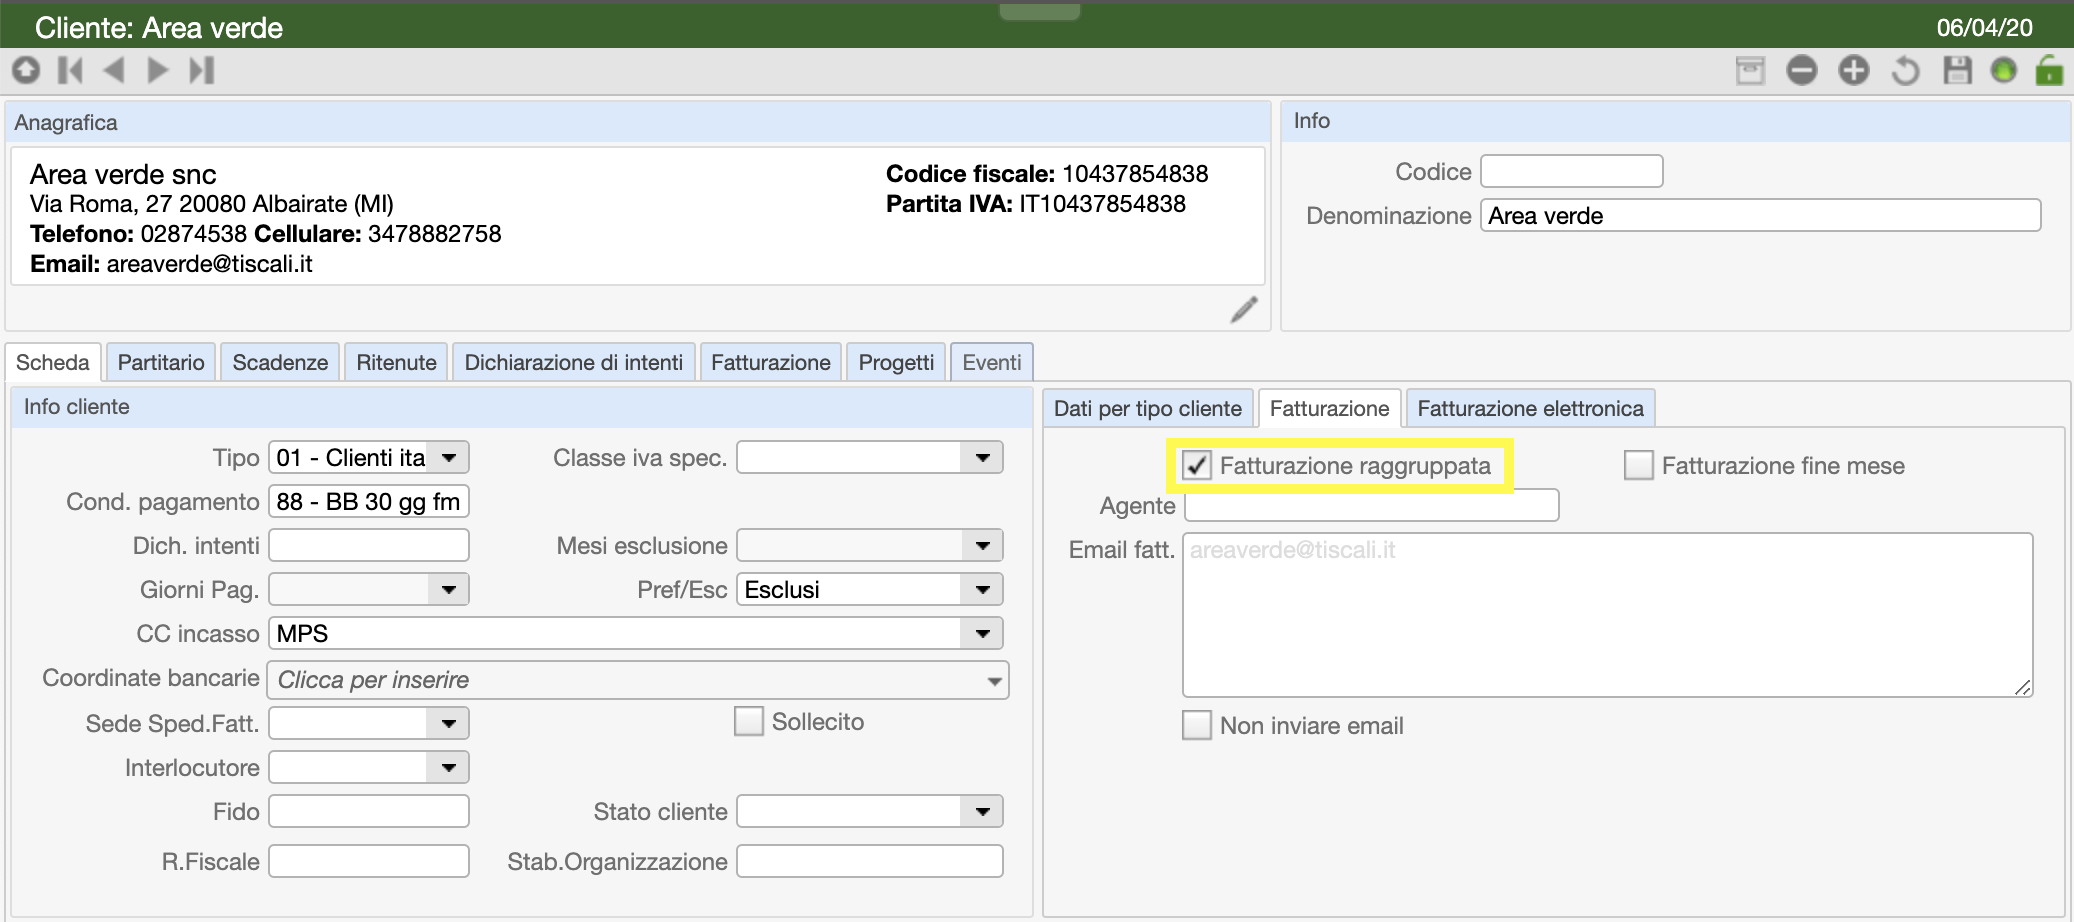The height and width of the screenshot is (922, 2074).
Task: Switch to the Scheda tab
Action: click(x=52, y=363)
